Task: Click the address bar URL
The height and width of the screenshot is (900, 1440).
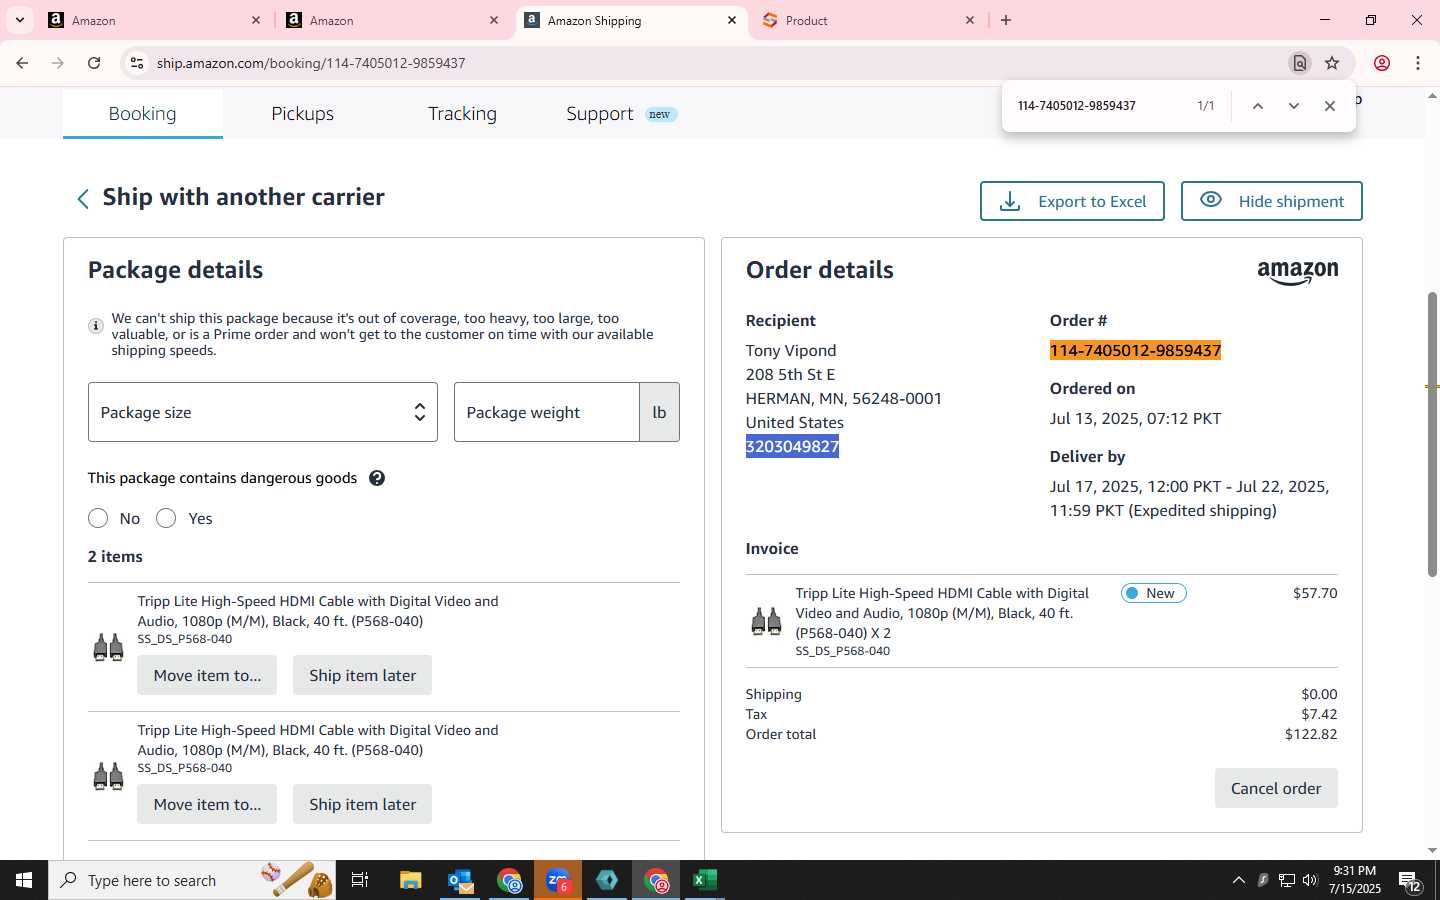Action: coord(311,63)
